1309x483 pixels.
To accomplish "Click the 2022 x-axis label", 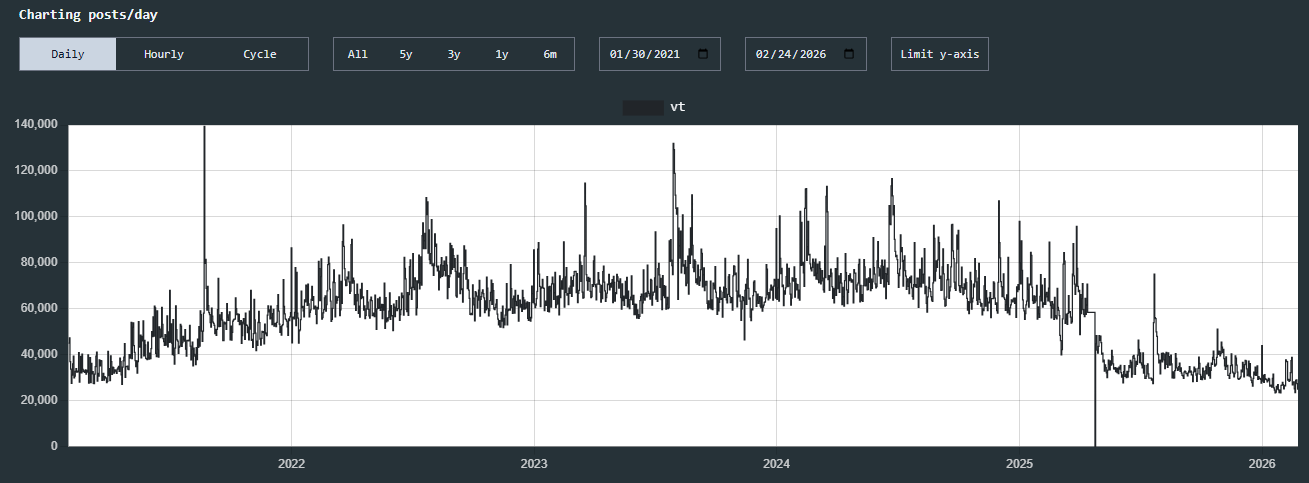I will tap(291, 464).
